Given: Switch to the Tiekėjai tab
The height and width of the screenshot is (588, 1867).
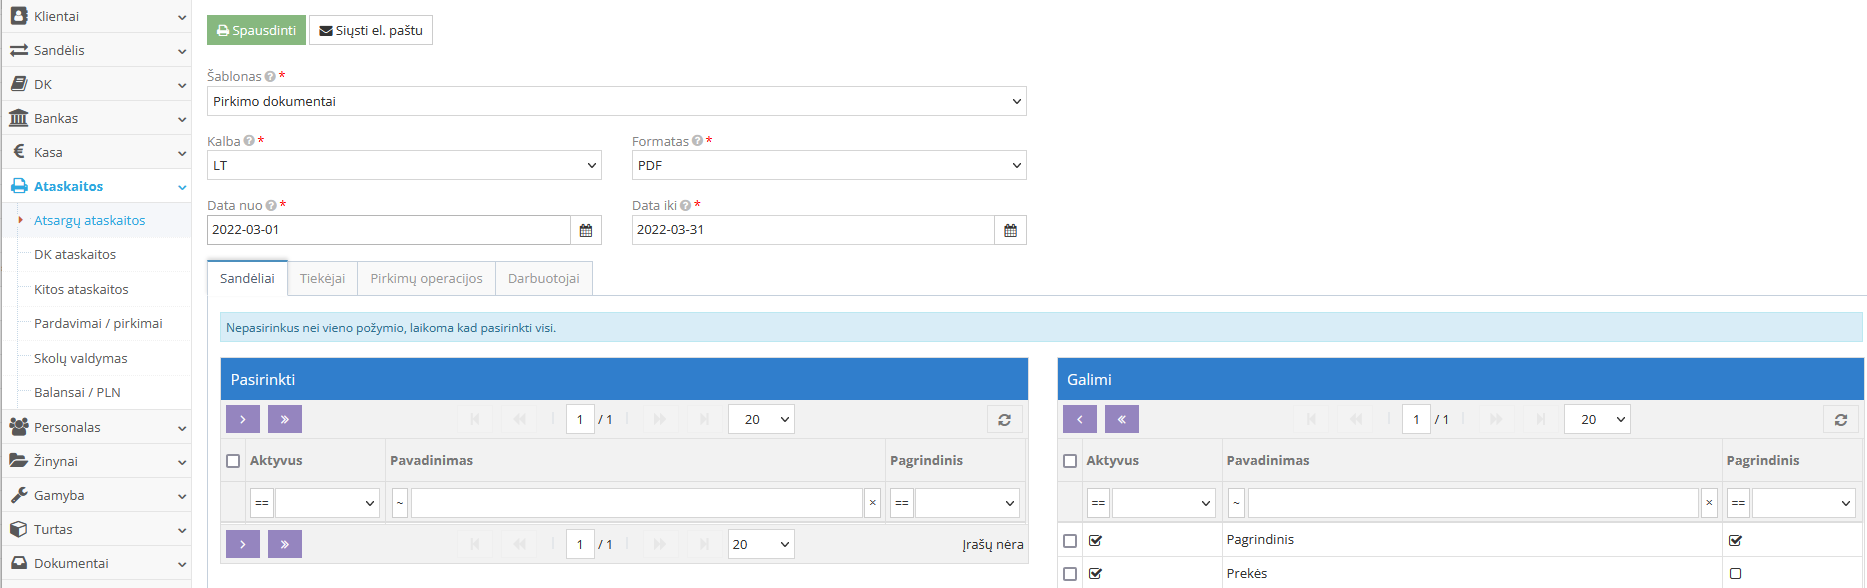Looking at the screenshot, I should point(322,278).
